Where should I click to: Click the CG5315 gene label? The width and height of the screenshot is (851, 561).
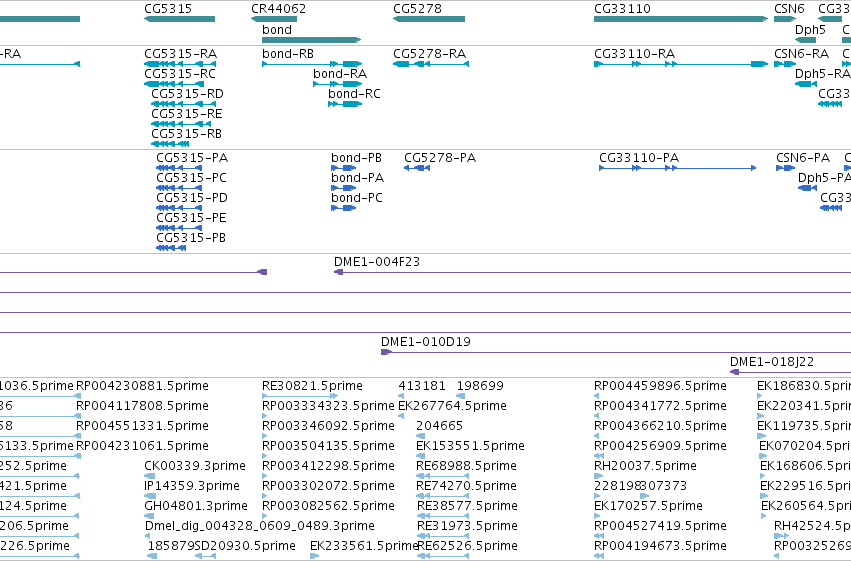[168, 9]
